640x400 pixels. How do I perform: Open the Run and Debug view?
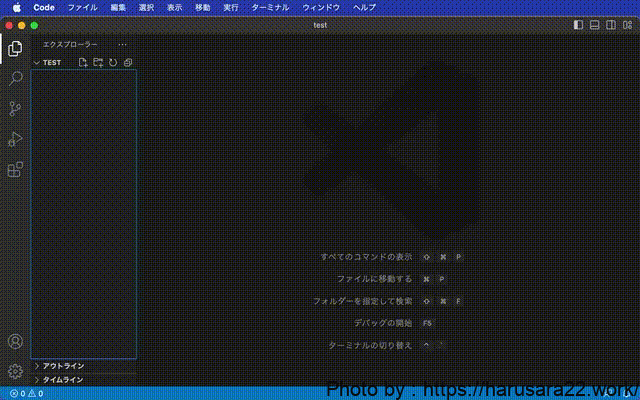(x=15, y=139)
